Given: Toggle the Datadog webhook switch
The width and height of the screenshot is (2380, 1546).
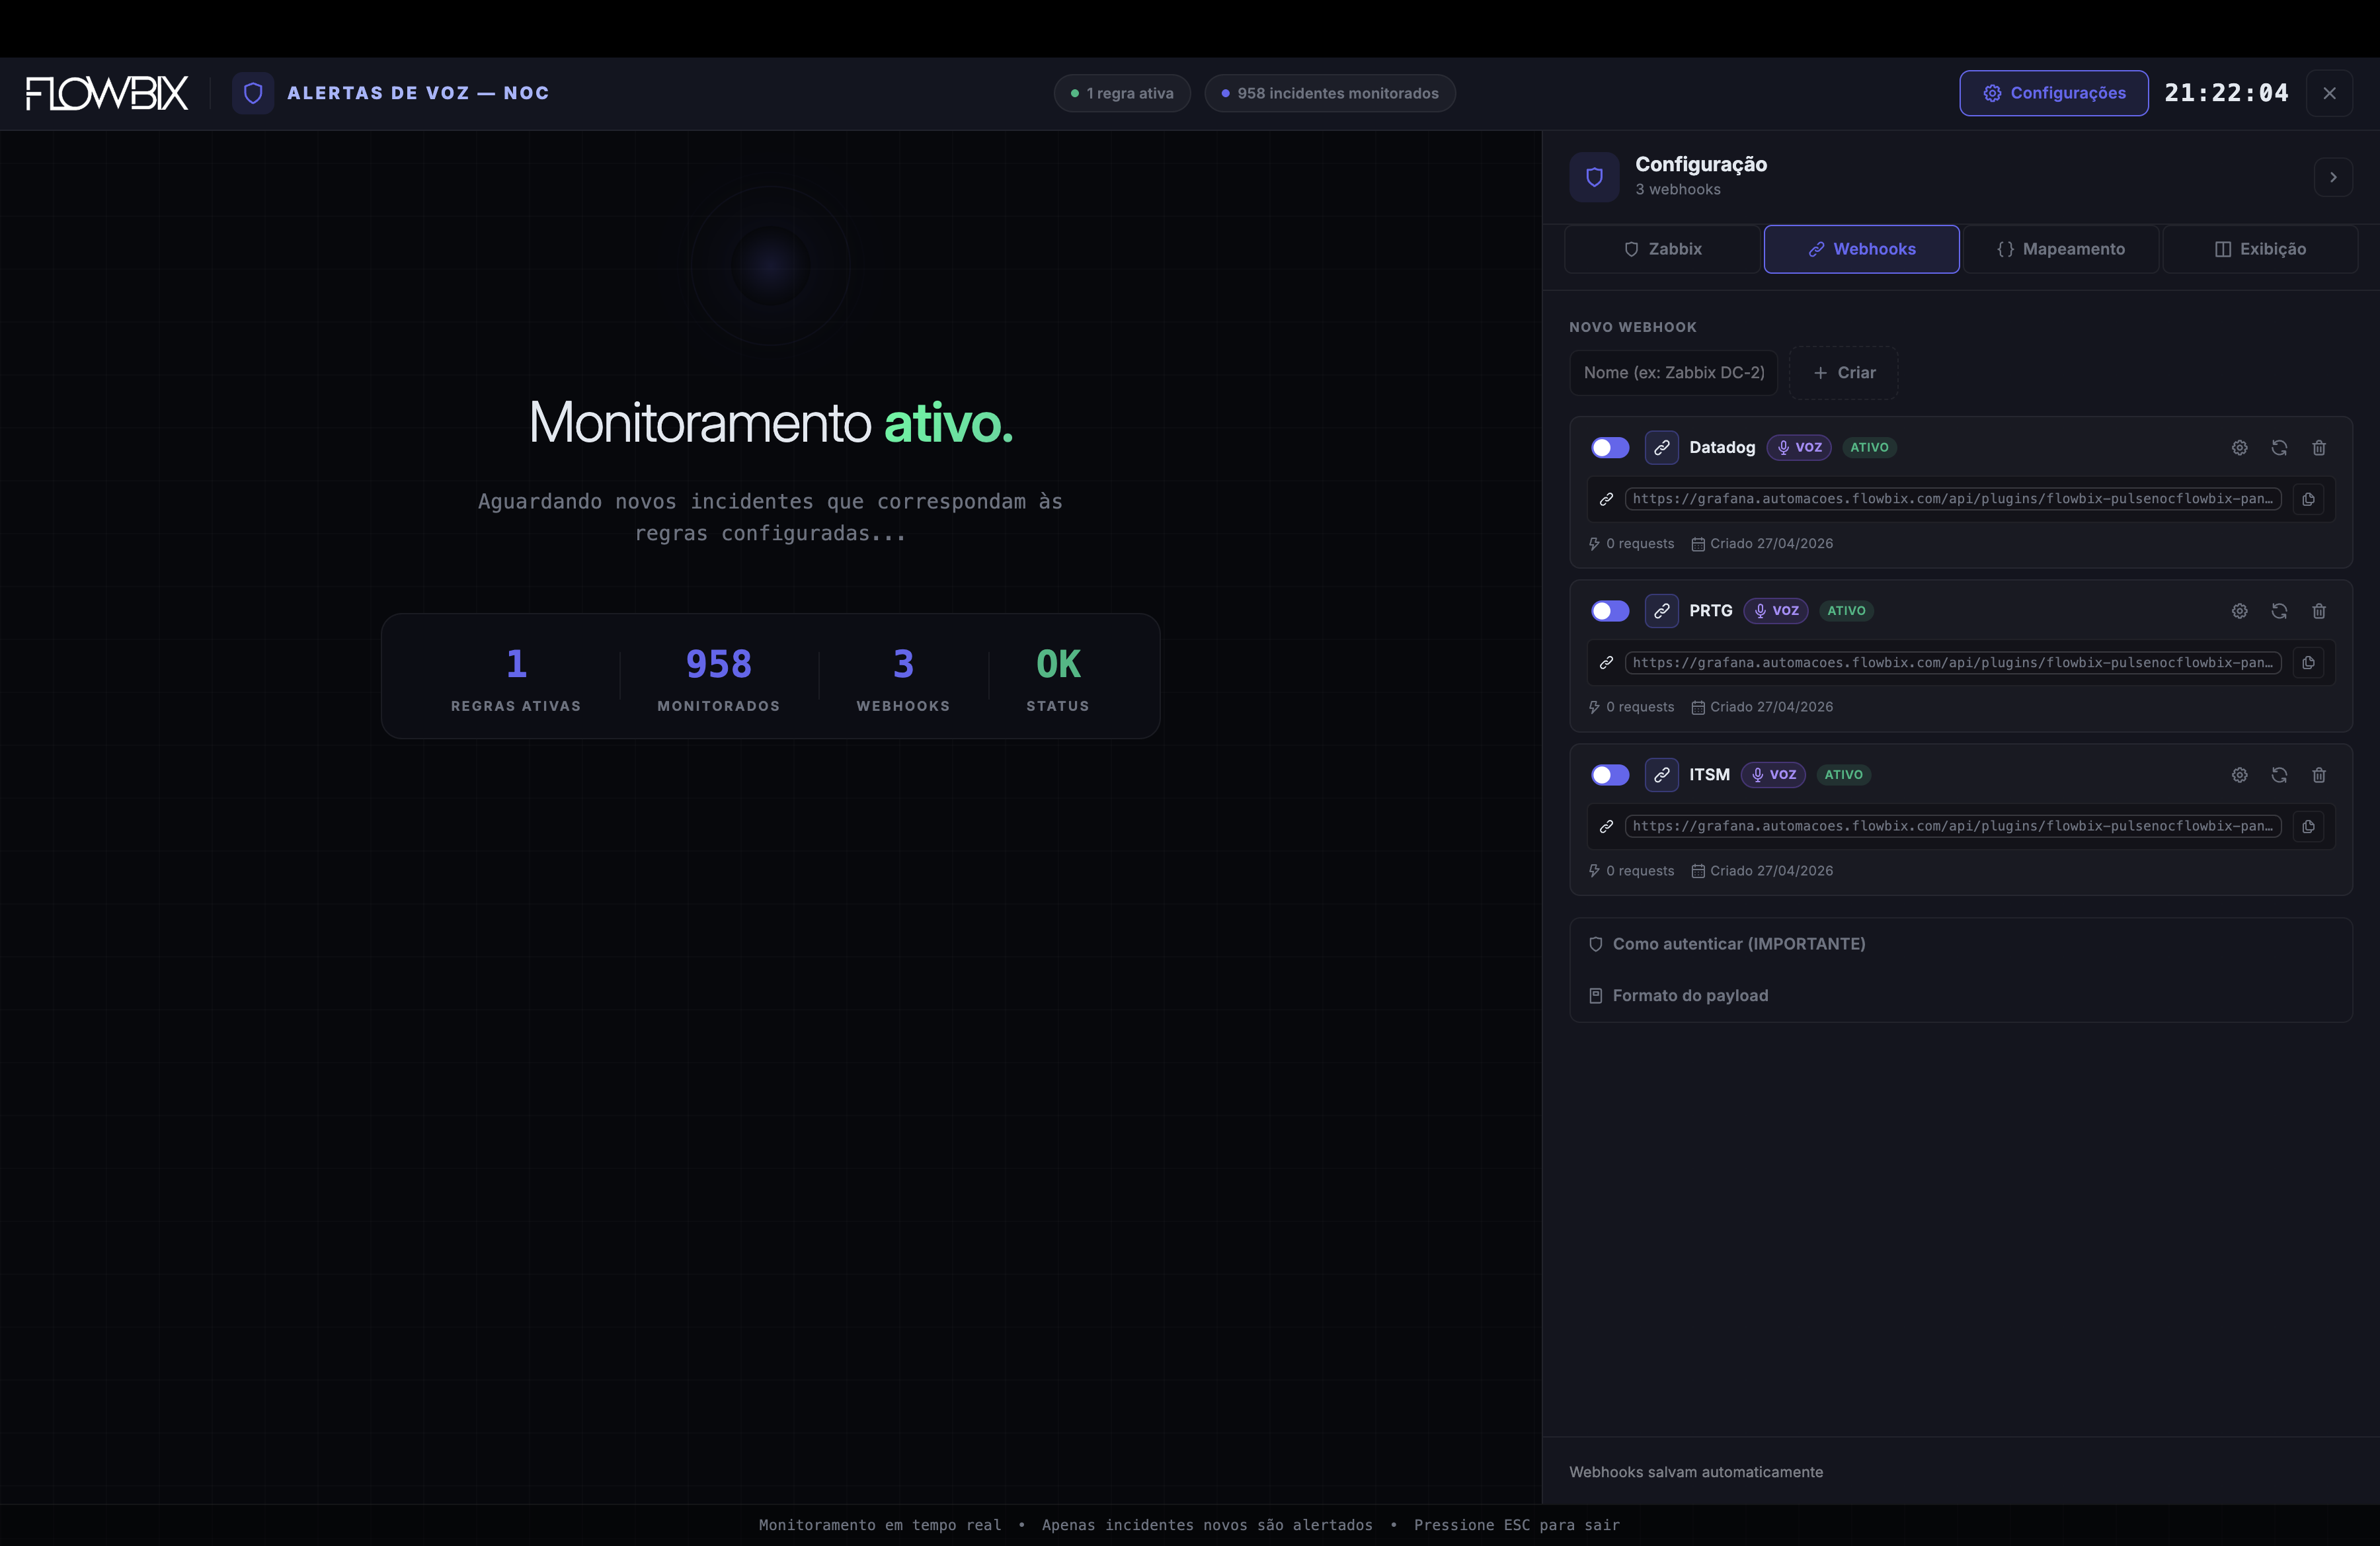Looking at the screenshot, I should (x=1610, y=448).
